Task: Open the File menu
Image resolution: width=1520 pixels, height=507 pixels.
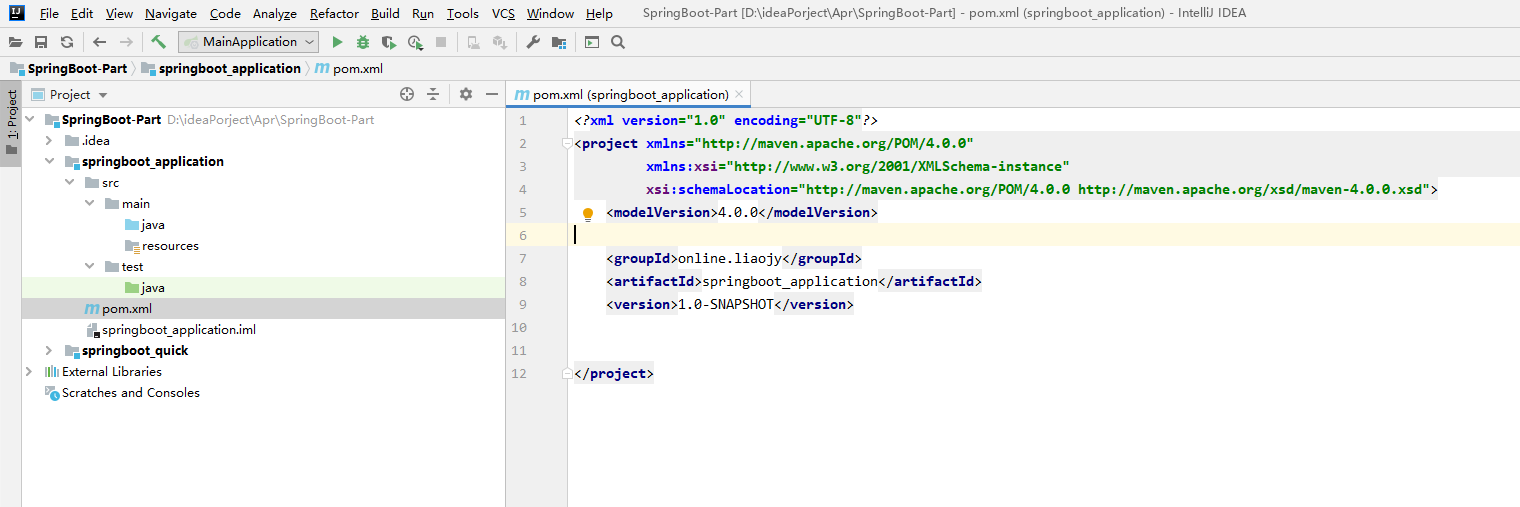Action: (x=49, y=14)
